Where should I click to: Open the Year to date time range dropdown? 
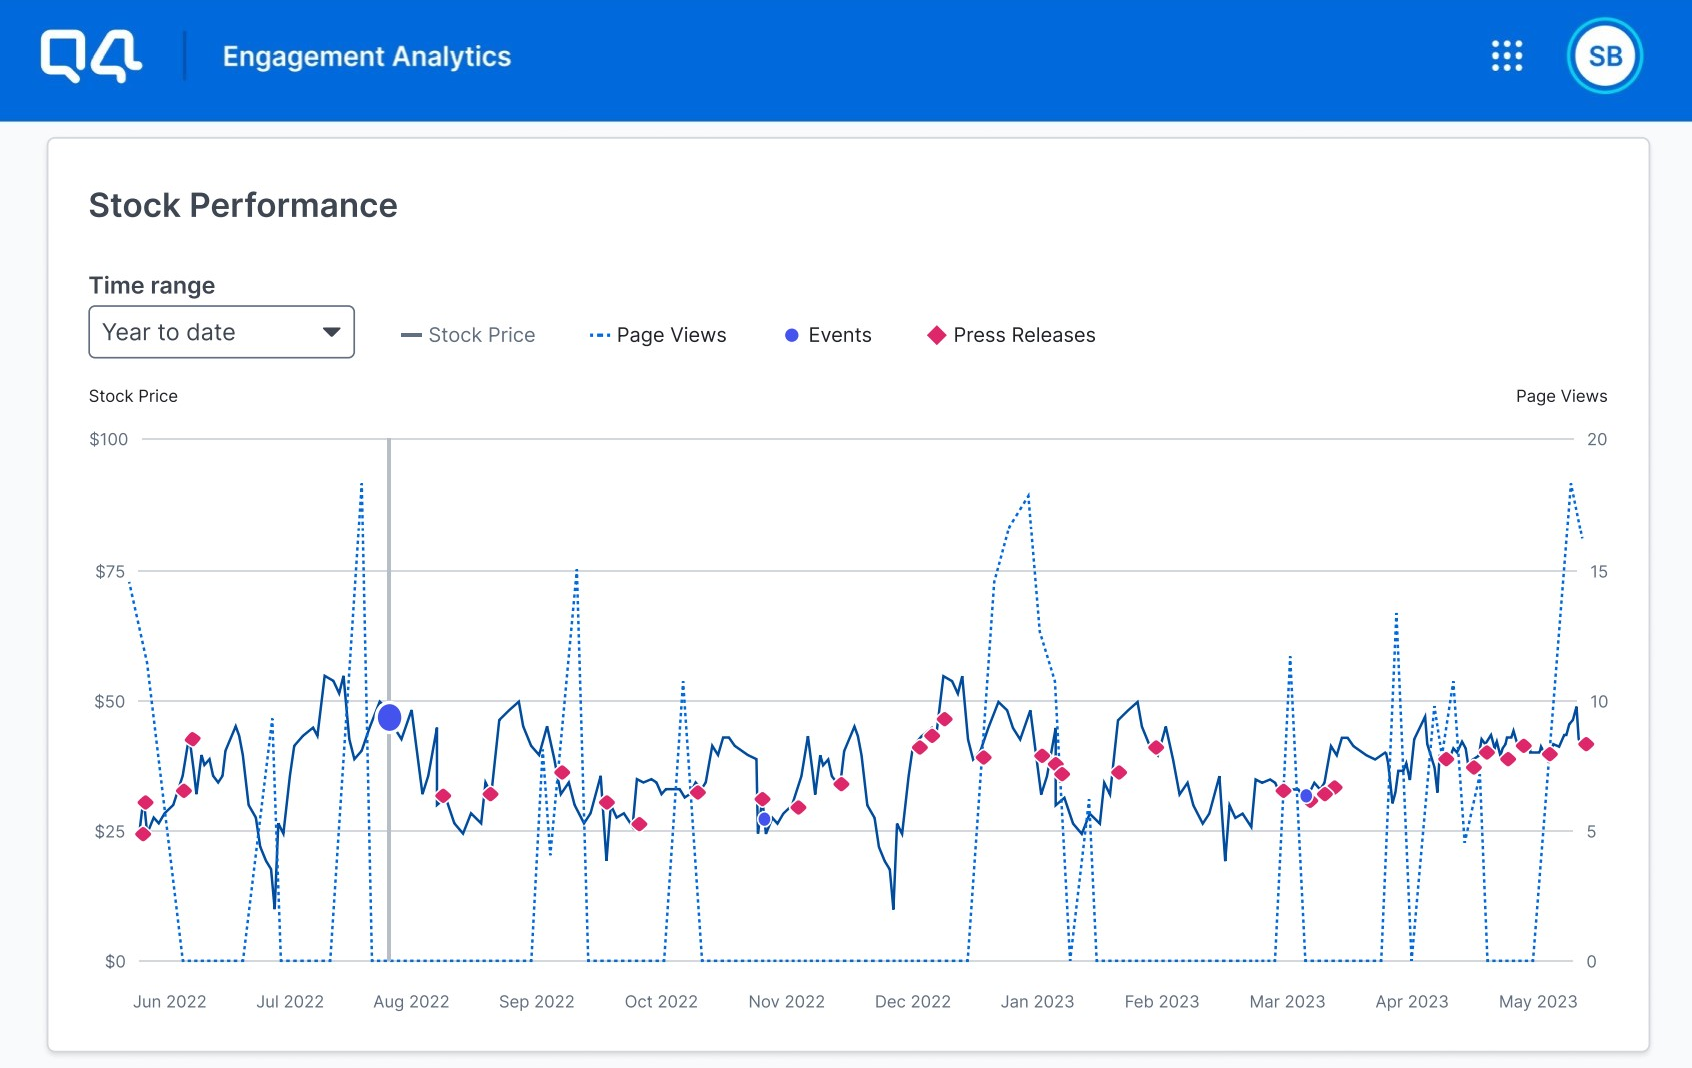click(222, 332)
